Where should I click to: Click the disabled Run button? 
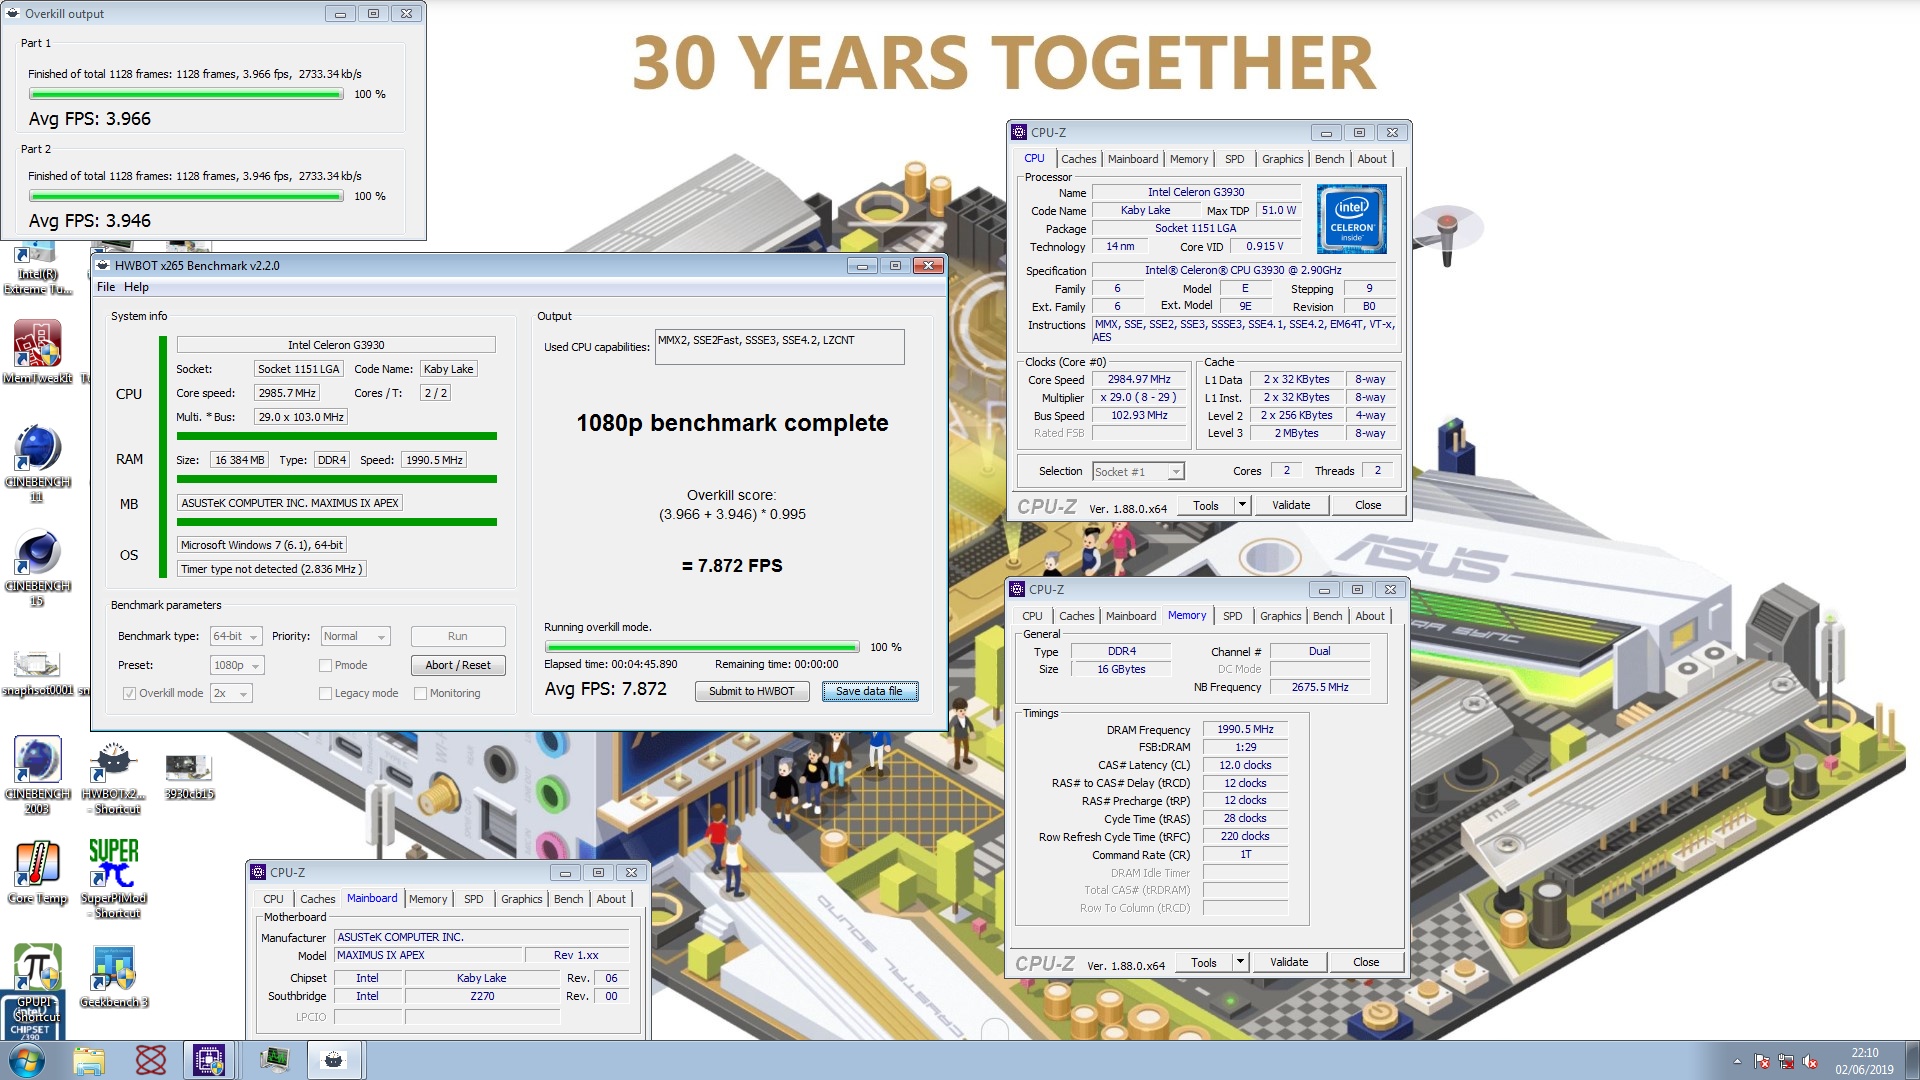(x=458, y=637)
